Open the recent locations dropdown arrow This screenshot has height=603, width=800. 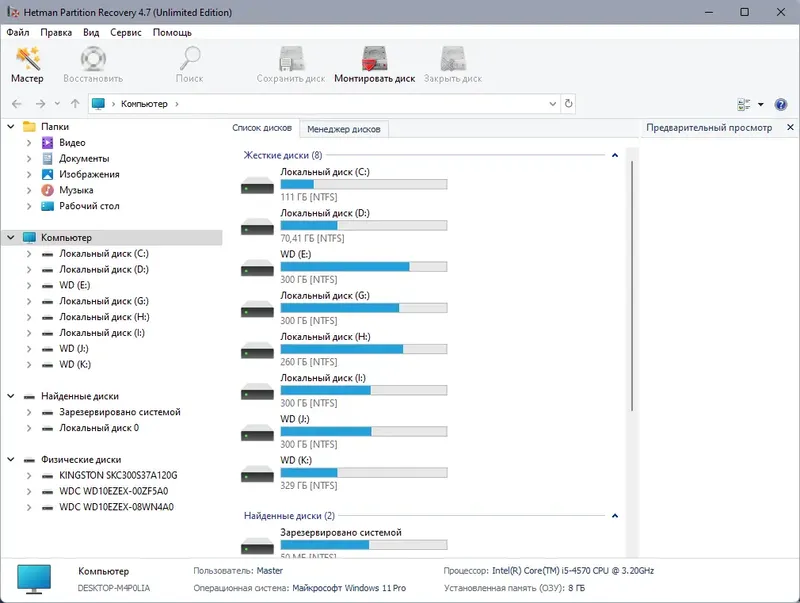pyautogui.click(x=57, y=104)
